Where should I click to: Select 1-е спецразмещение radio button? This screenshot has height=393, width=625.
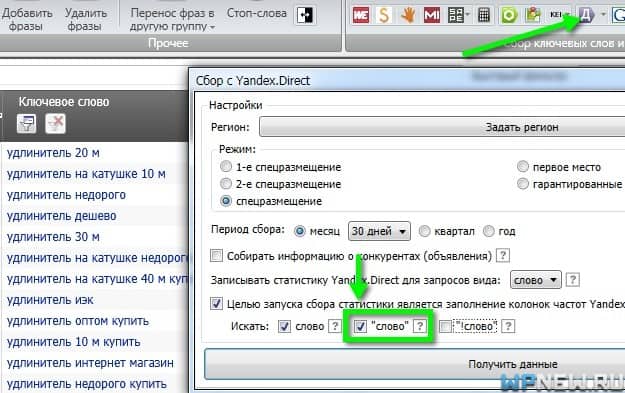pos(226,166)
